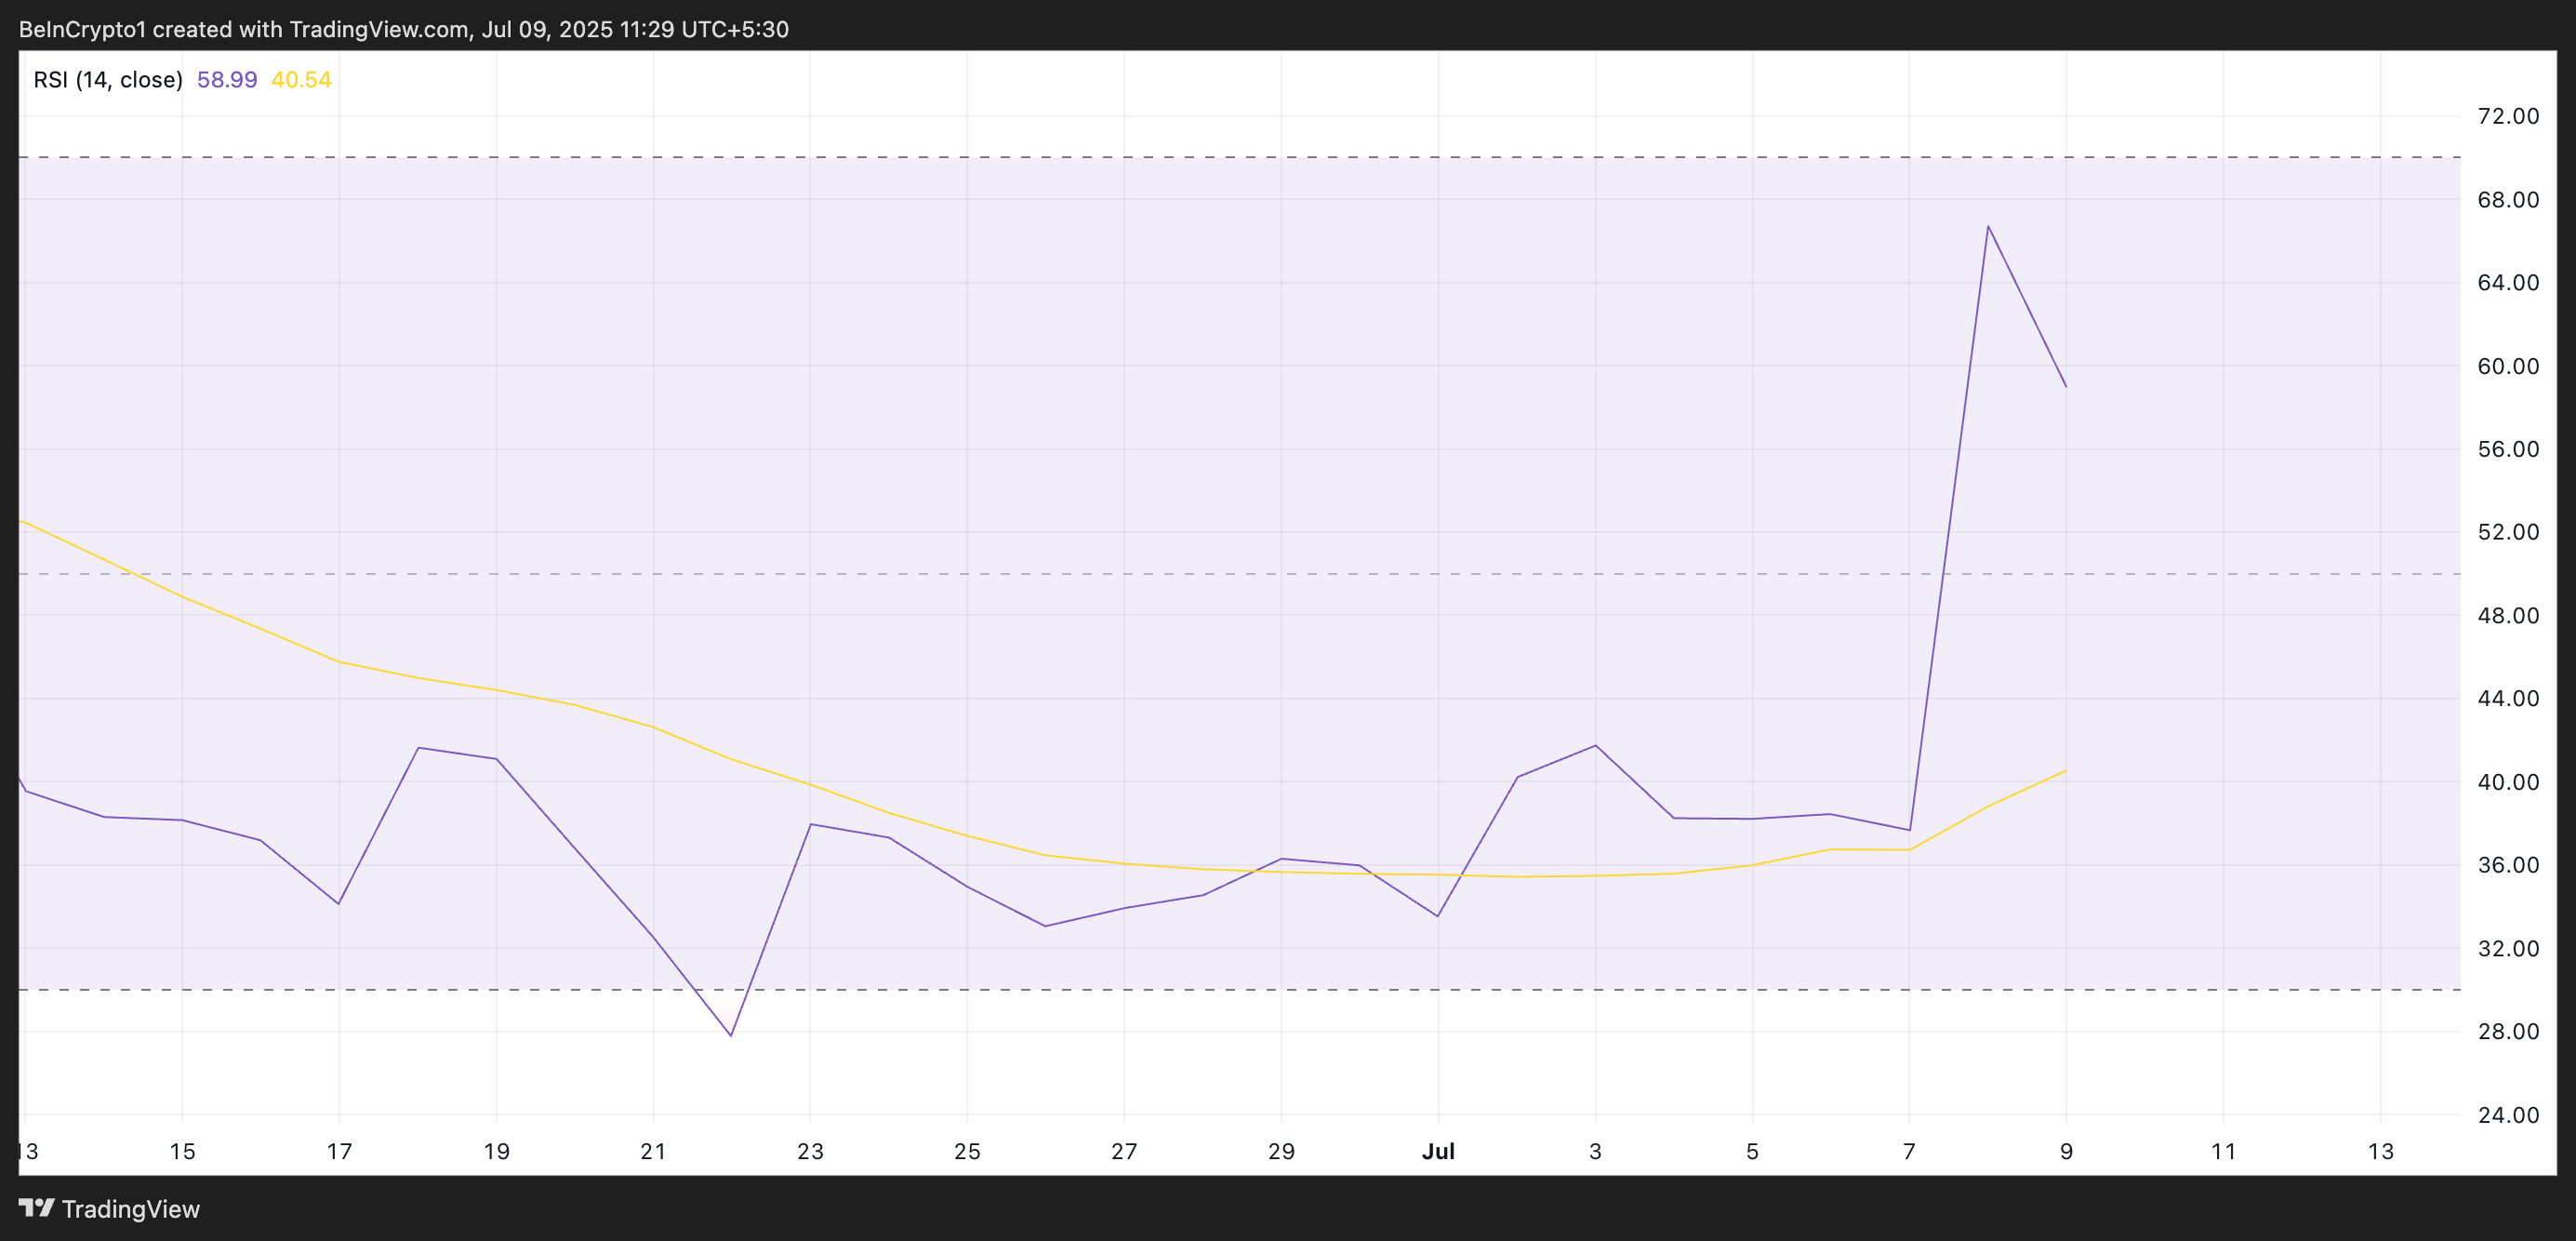This screenshot has height=1241, width=2576.
Task: Click the TradingView brand text link
Action: tap(130, 1209)
